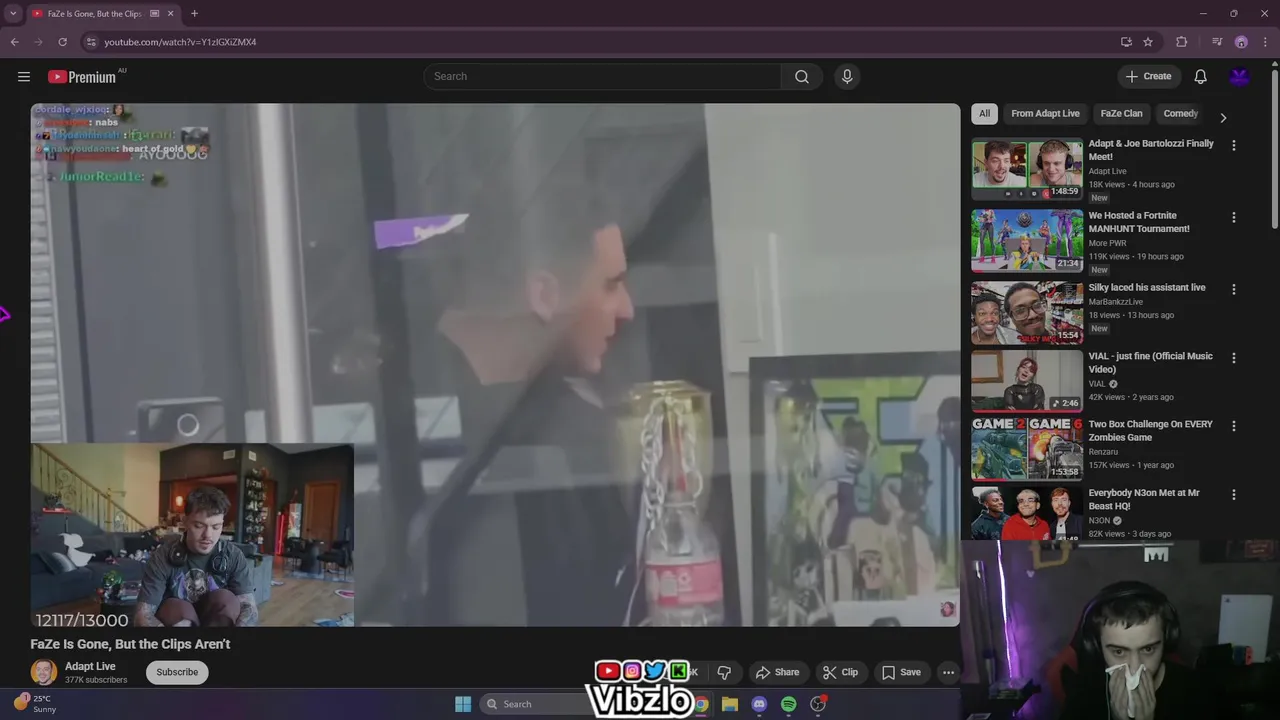The height and width of the screenshot is (720, 1280).
Task: Click the Subscribe button
Action: [177, 672]
